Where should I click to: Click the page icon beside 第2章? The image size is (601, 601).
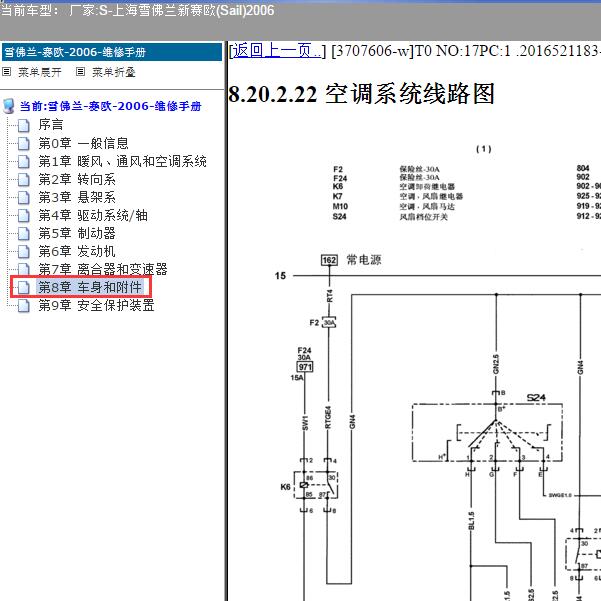coord(24,179)
